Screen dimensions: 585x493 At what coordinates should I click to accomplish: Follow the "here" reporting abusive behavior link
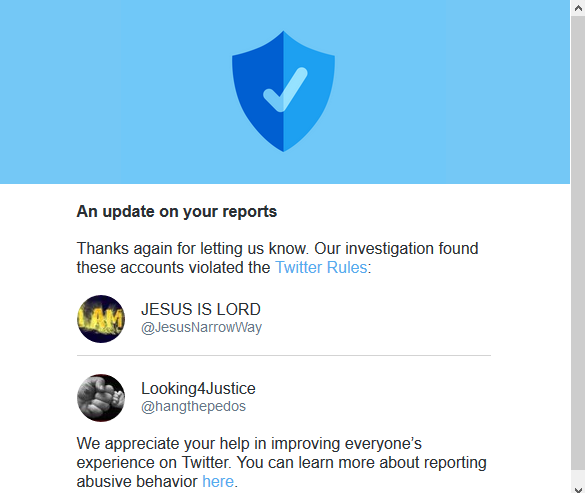coord(218,481)
